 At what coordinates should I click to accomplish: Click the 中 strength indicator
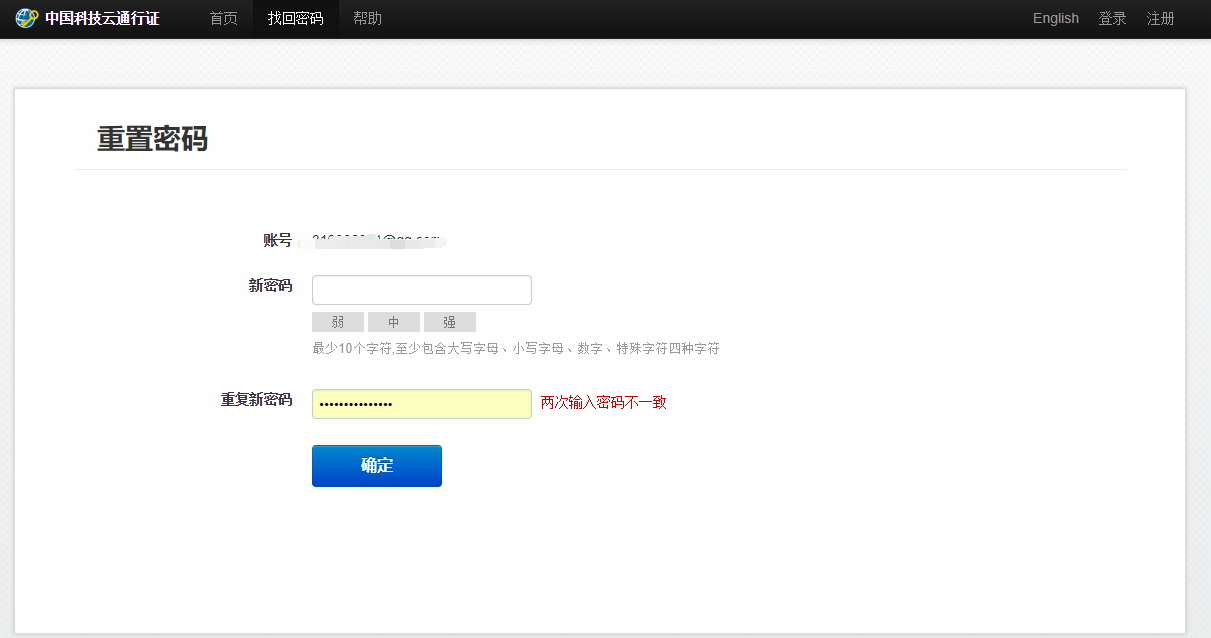[x=394, y=322]
